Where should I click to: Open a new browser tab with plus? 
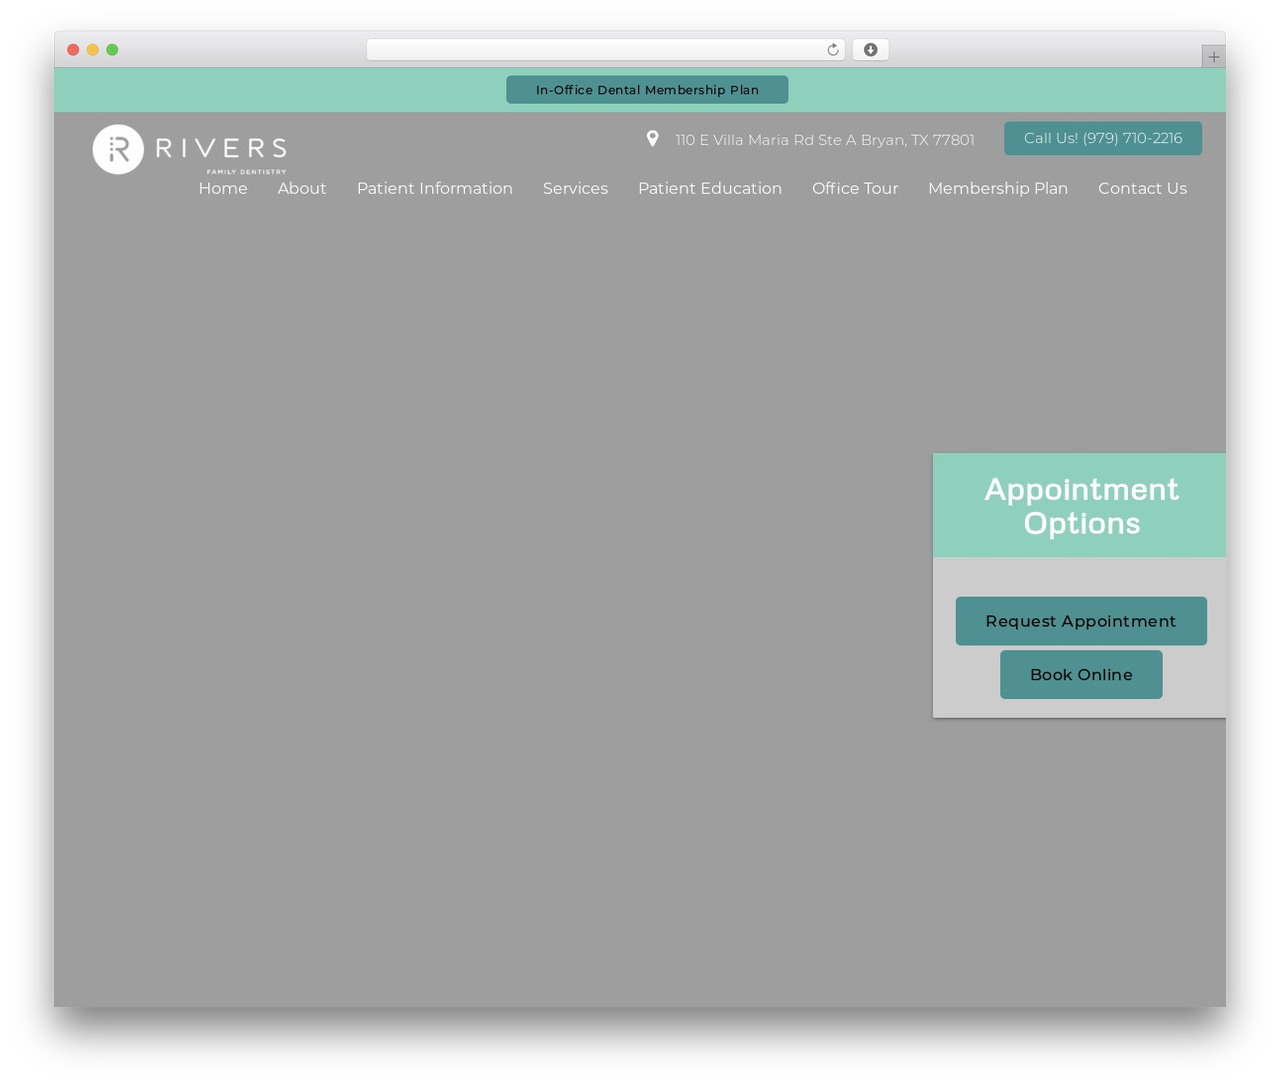(x=1213, y=57)
